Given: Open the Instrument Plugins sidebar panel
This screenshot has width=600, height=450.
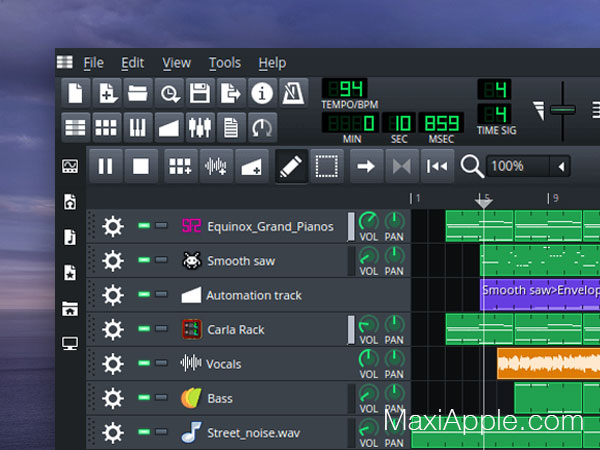Looking at the screenshot, I should (x=69, y=166).
